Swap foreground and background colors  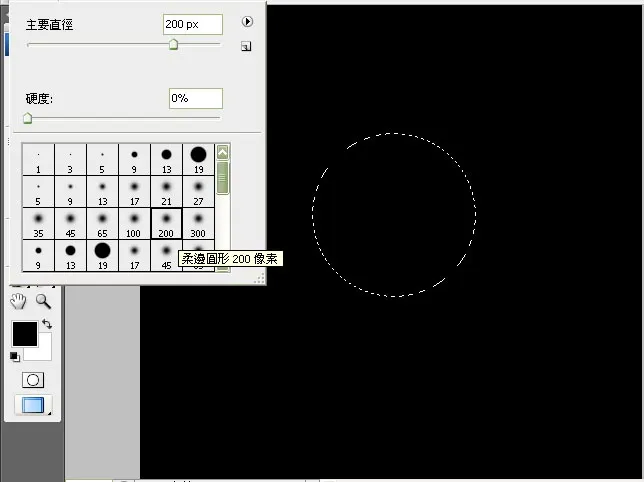coord(47,324)
